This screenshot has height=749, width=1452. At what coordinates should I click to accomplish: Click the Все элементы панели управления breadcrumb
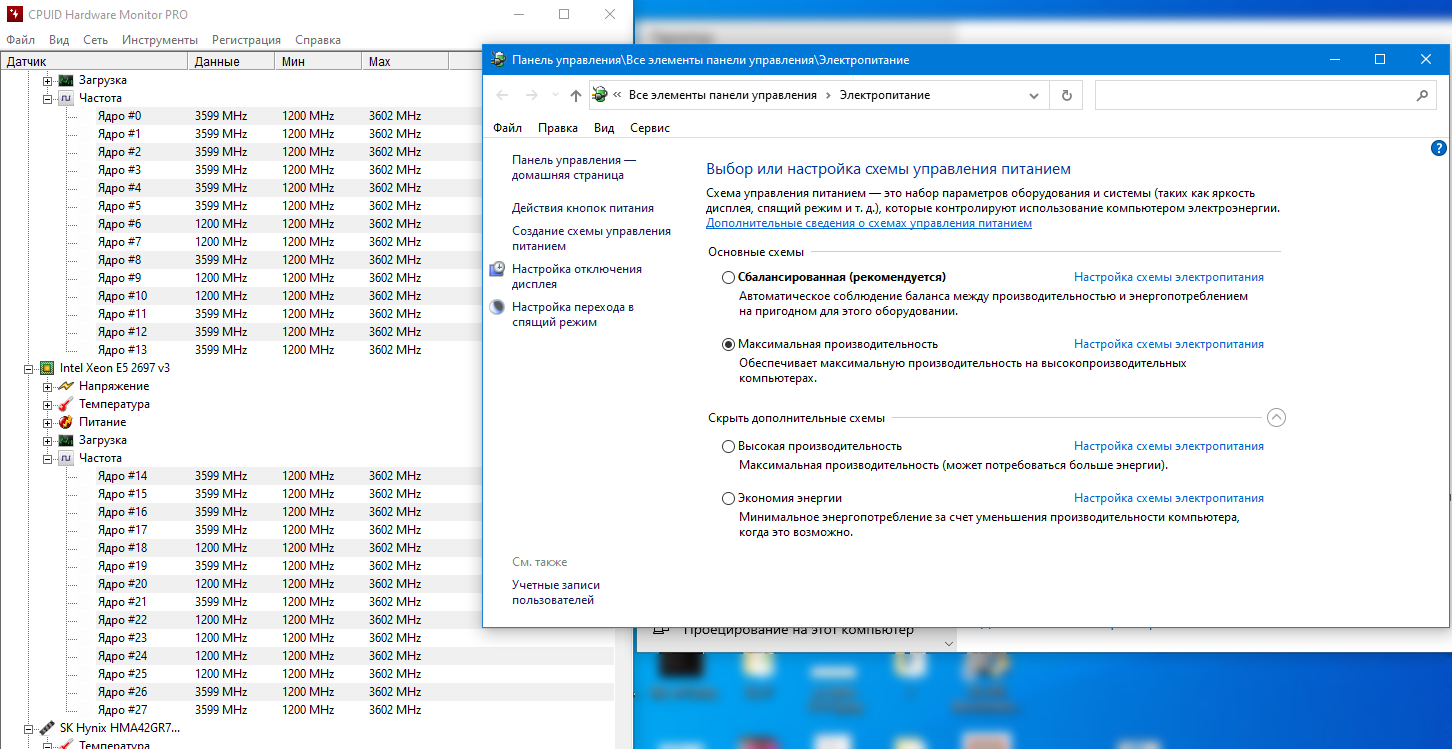click(723, 95)
